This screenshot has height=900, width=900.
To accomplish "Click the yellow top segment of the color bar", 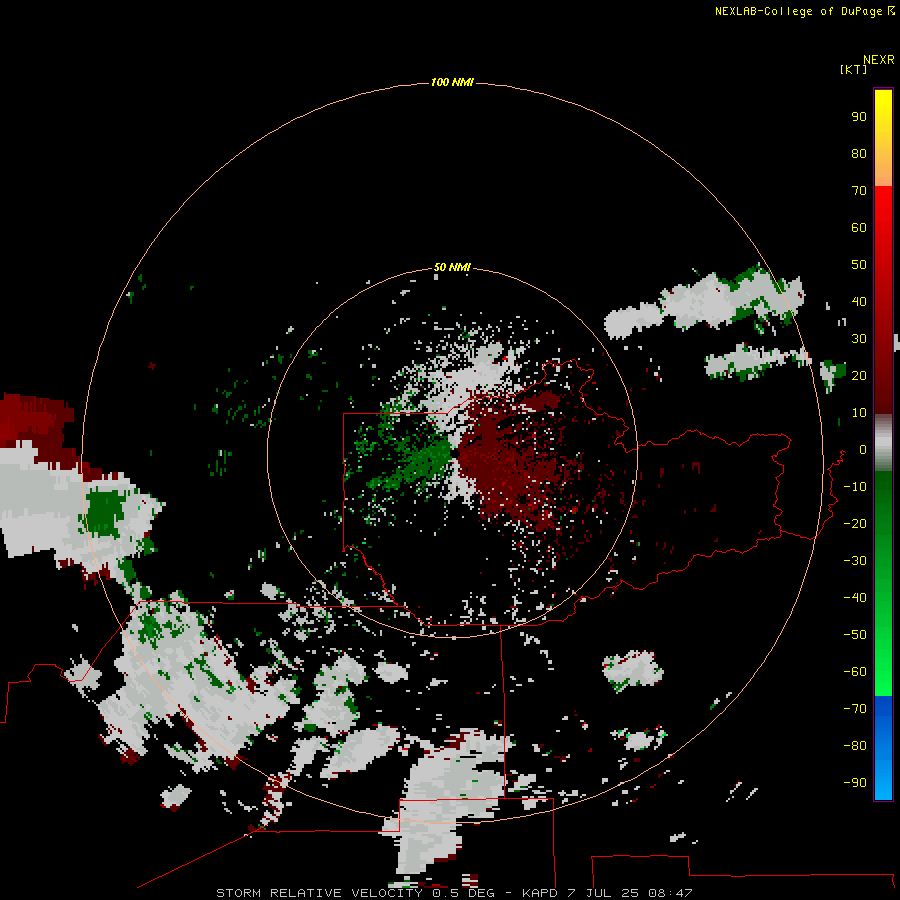I will 883,138.
